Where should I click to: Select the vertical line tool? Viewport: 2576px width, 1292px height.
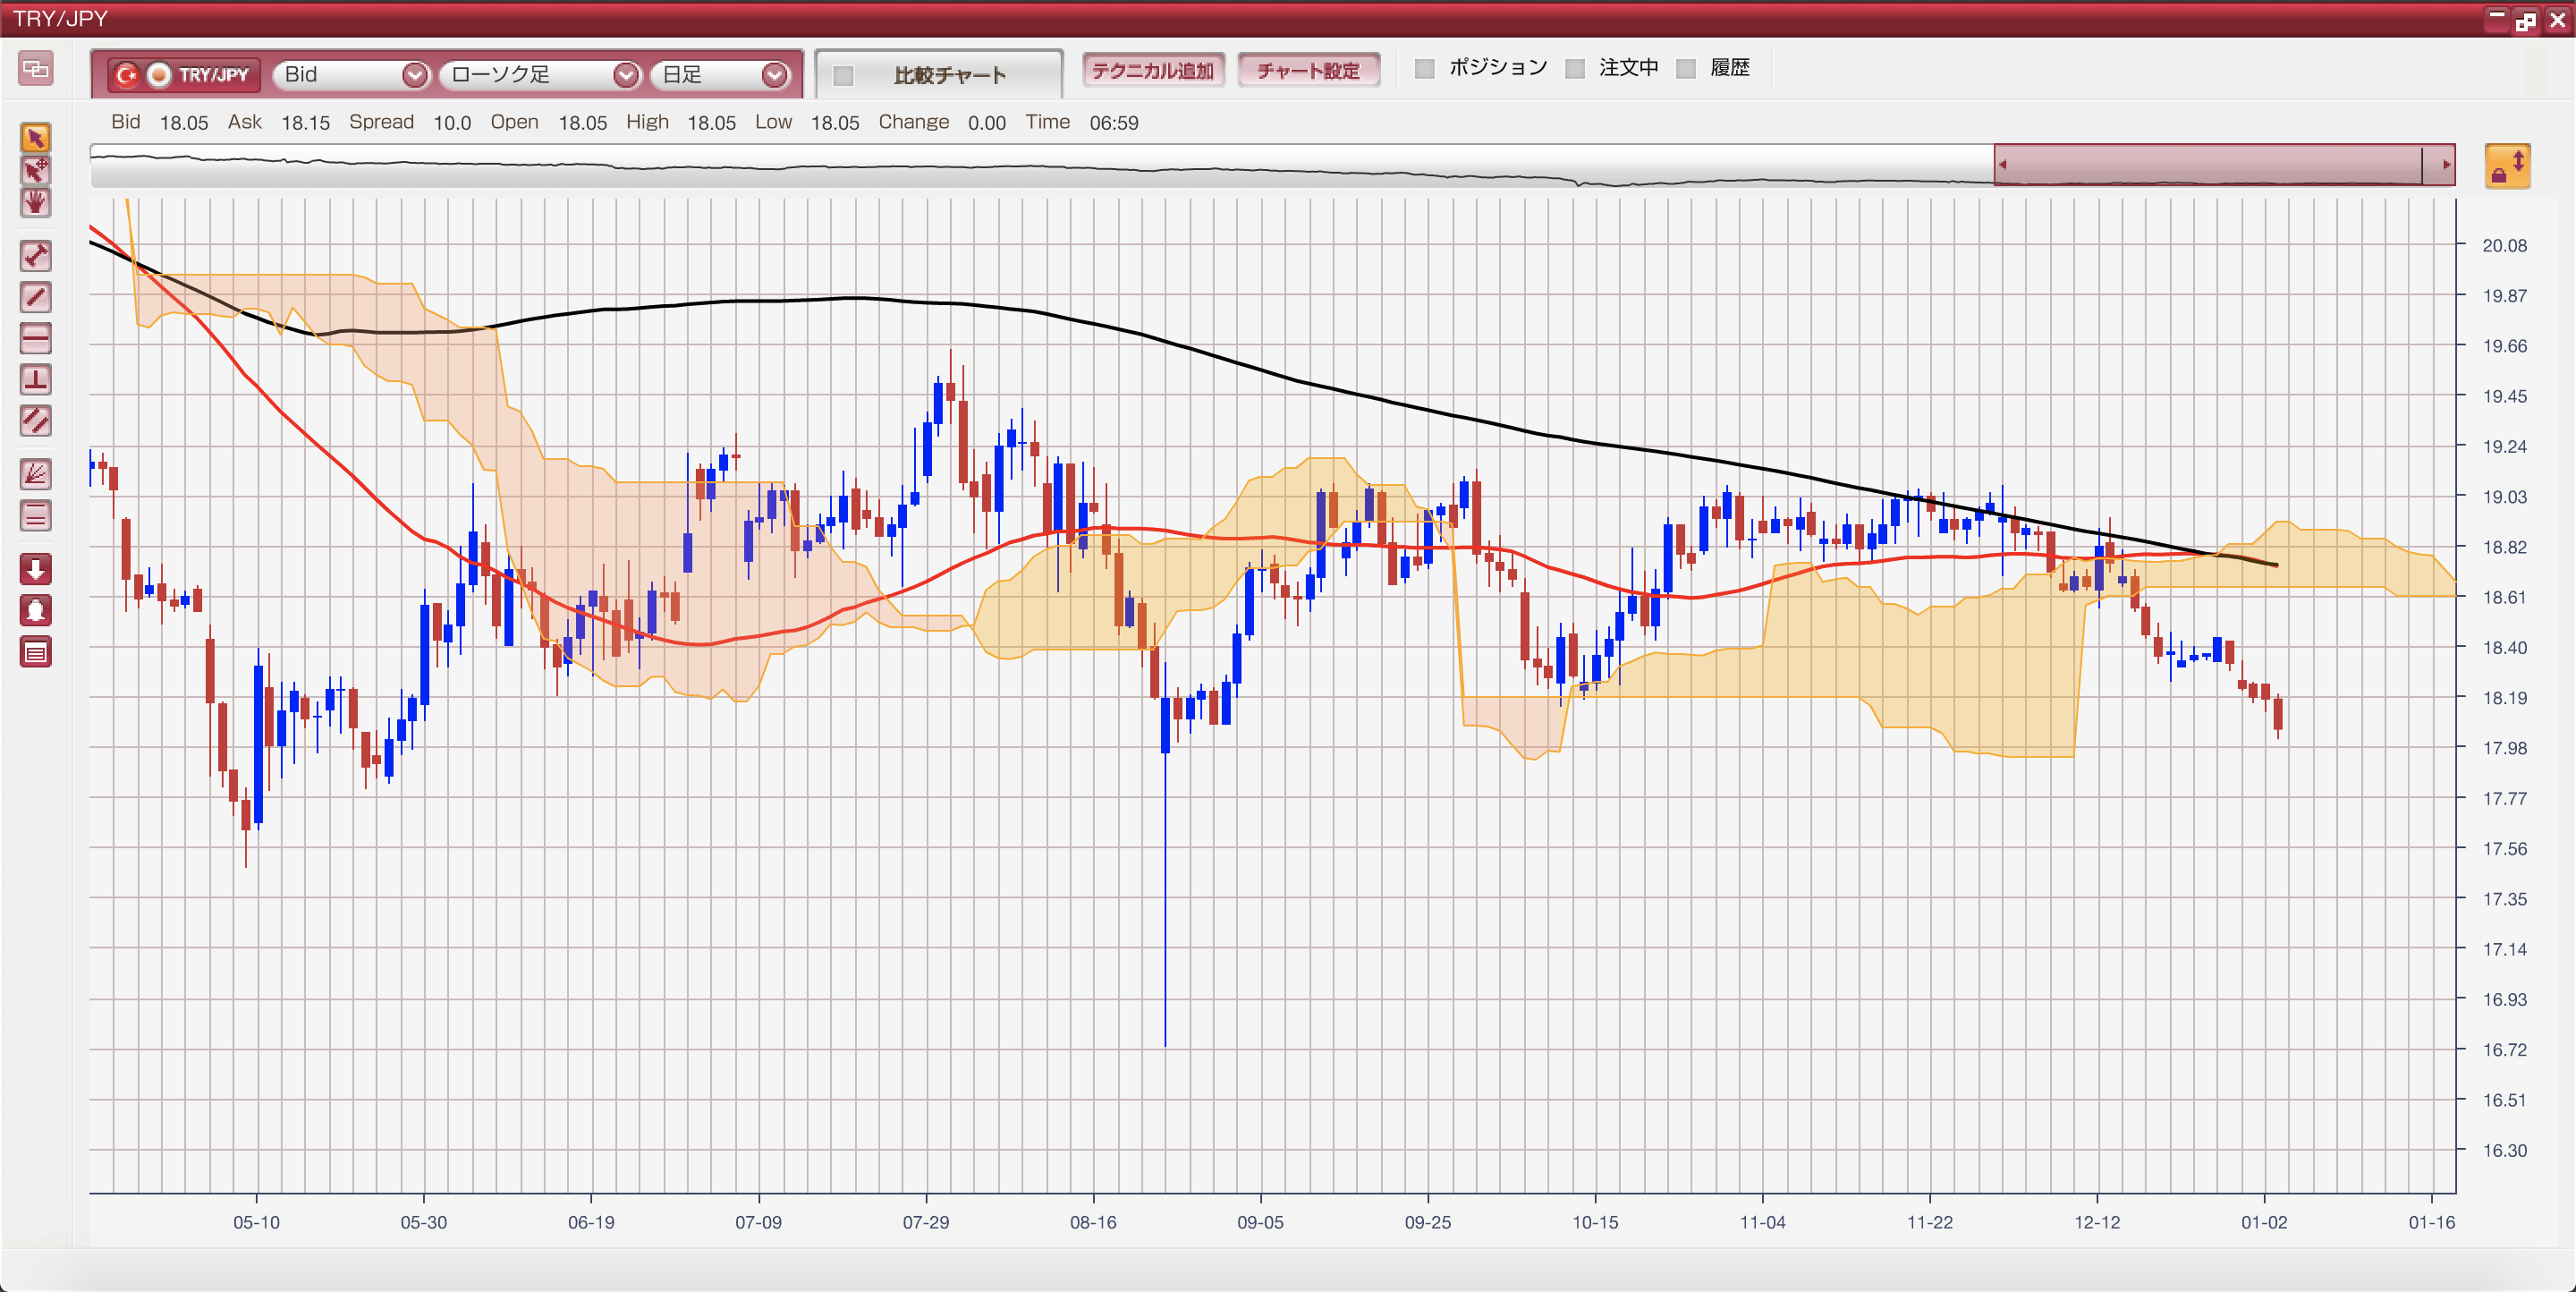36,379
